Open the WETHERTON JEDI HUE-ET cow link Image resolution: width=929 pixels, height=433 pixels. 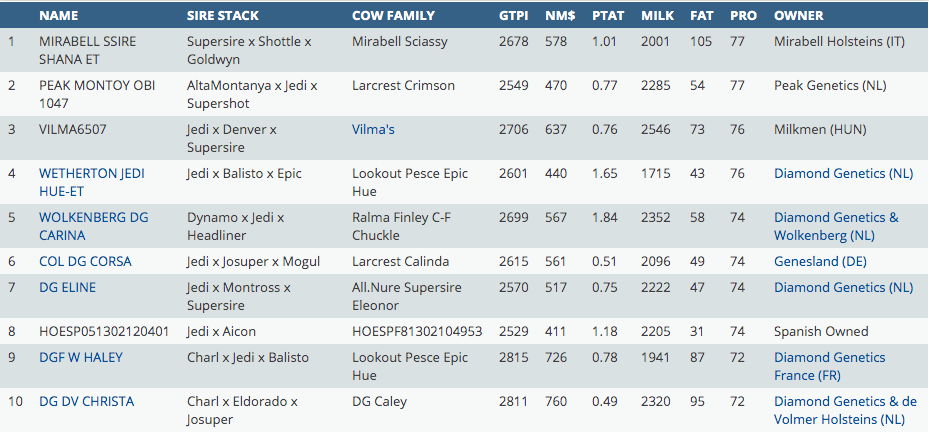tap(91, 173)
